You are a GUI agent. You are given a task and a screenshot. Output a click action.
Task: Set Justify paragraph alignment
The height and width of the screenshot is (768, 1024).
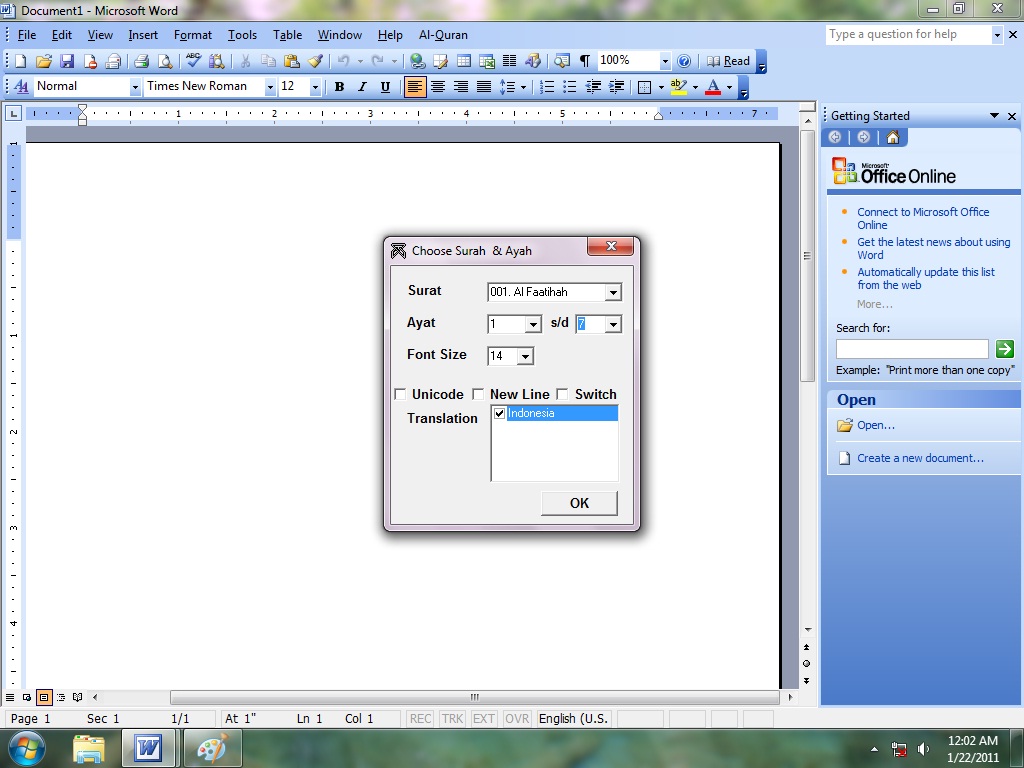pyautogui.click(x=484, y=87)
